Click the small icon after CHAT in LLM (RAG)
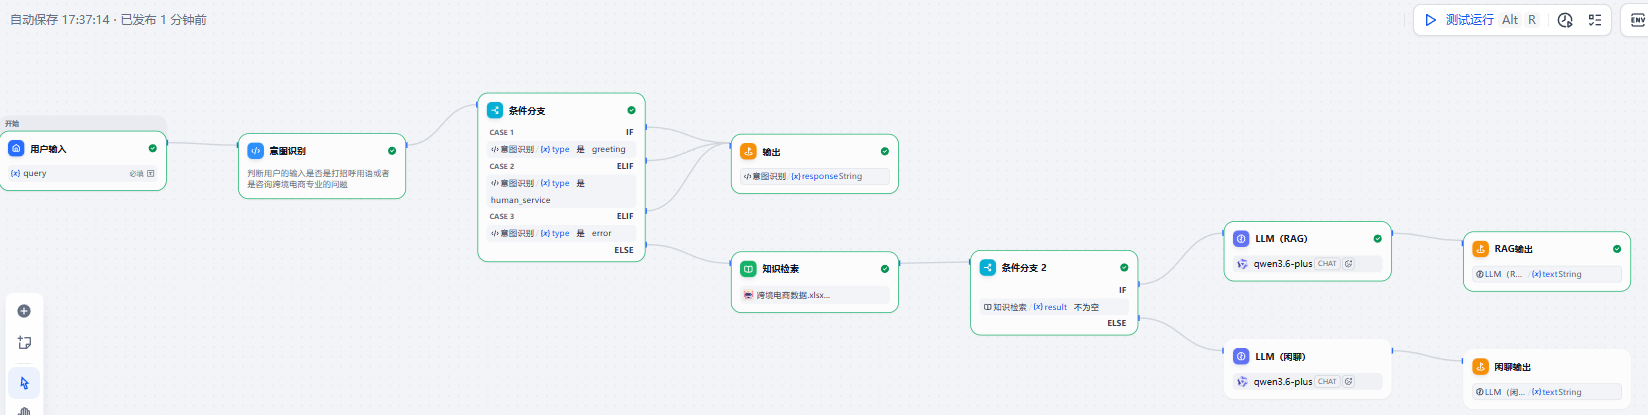The height and width of the screenshot is (415, 1648). point(1348,264)
